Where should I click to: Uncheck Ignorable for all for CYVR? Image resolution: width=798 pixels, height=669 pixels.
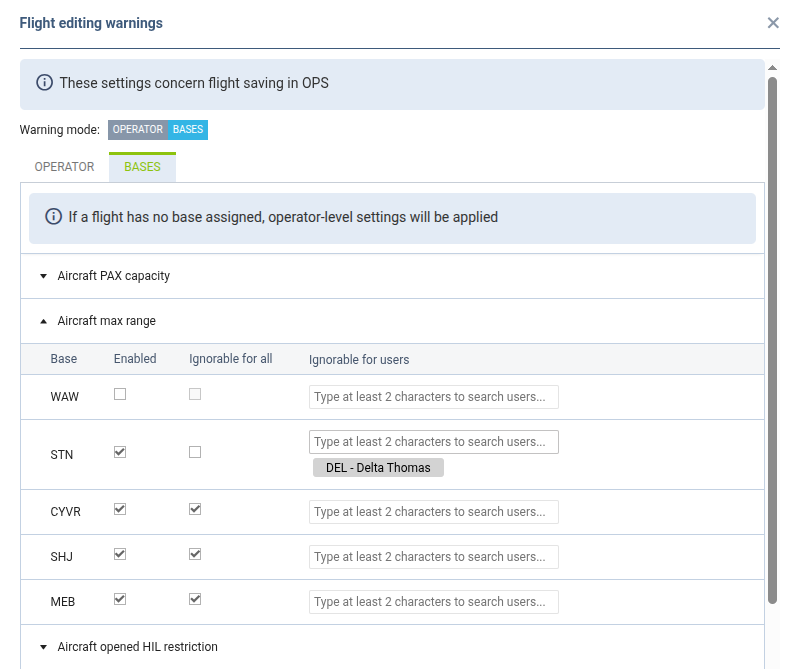pos(195,509)
